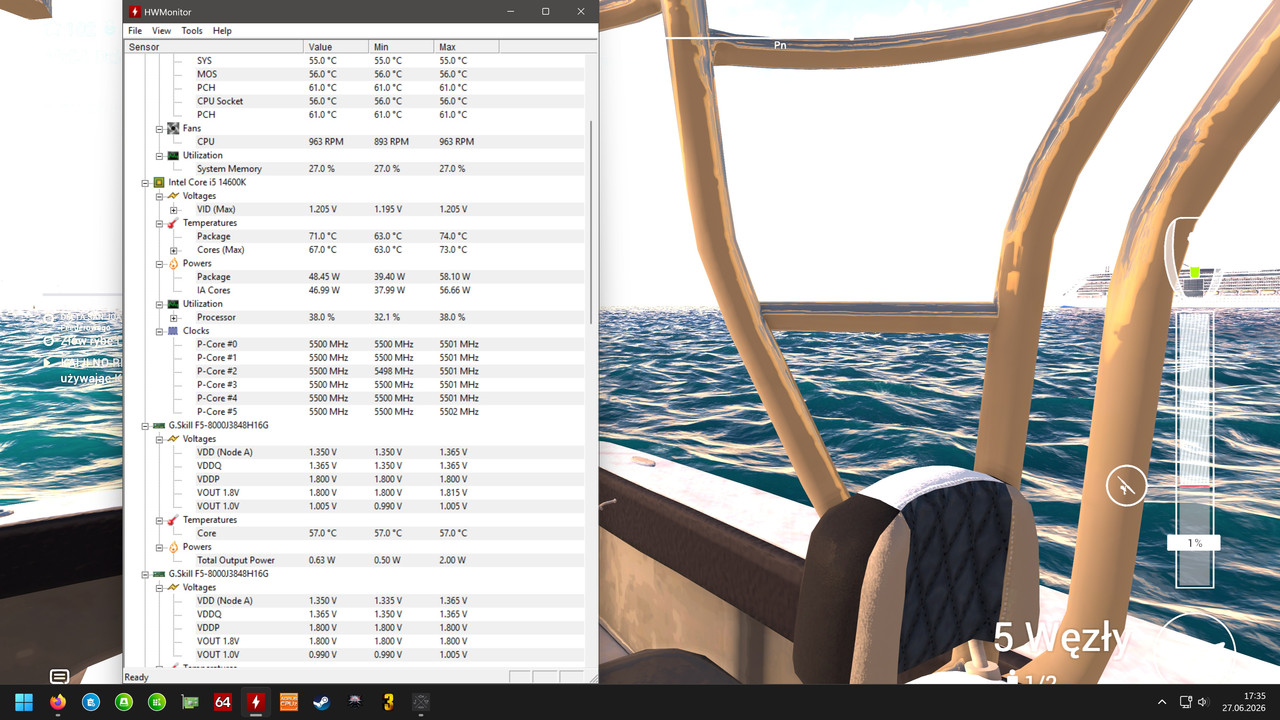
Task: Collapse the Intel Core i5 Powers section
Action: pyautogui.click(x=159, y=263)
